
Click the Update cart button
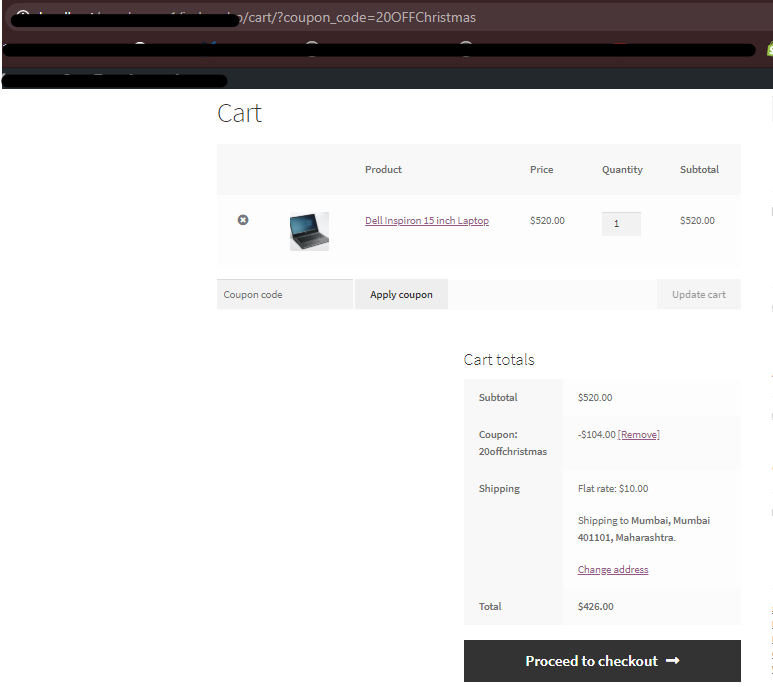point(699,294)
